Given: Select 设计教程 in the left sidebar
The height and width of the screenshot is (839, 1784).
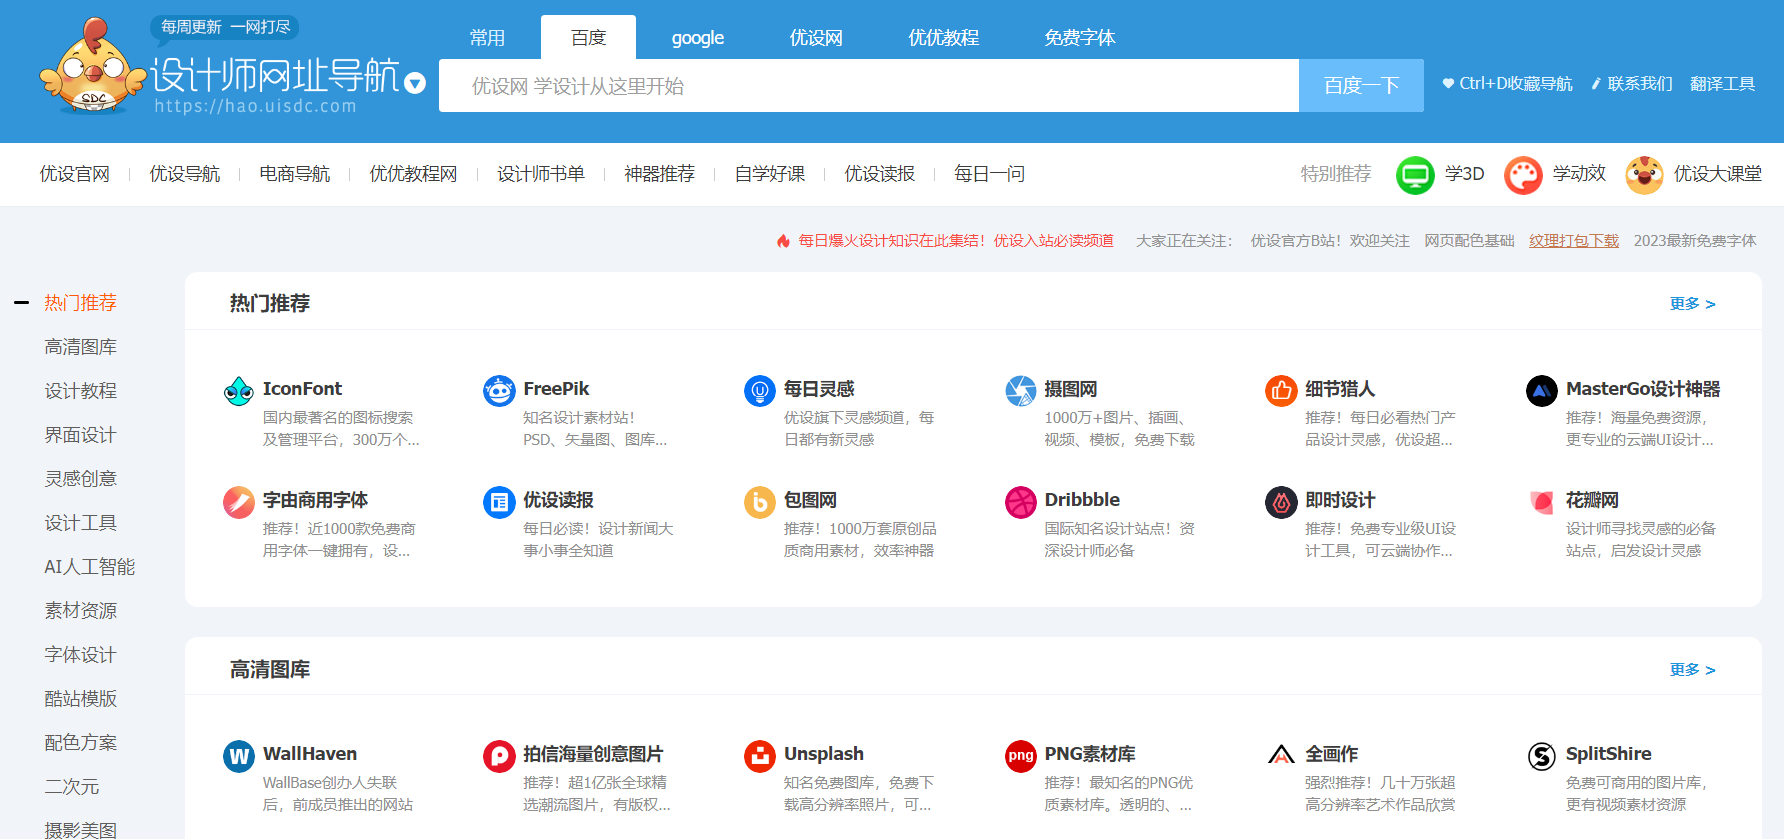Looking at the screenshot, I should tap(80, 391).
